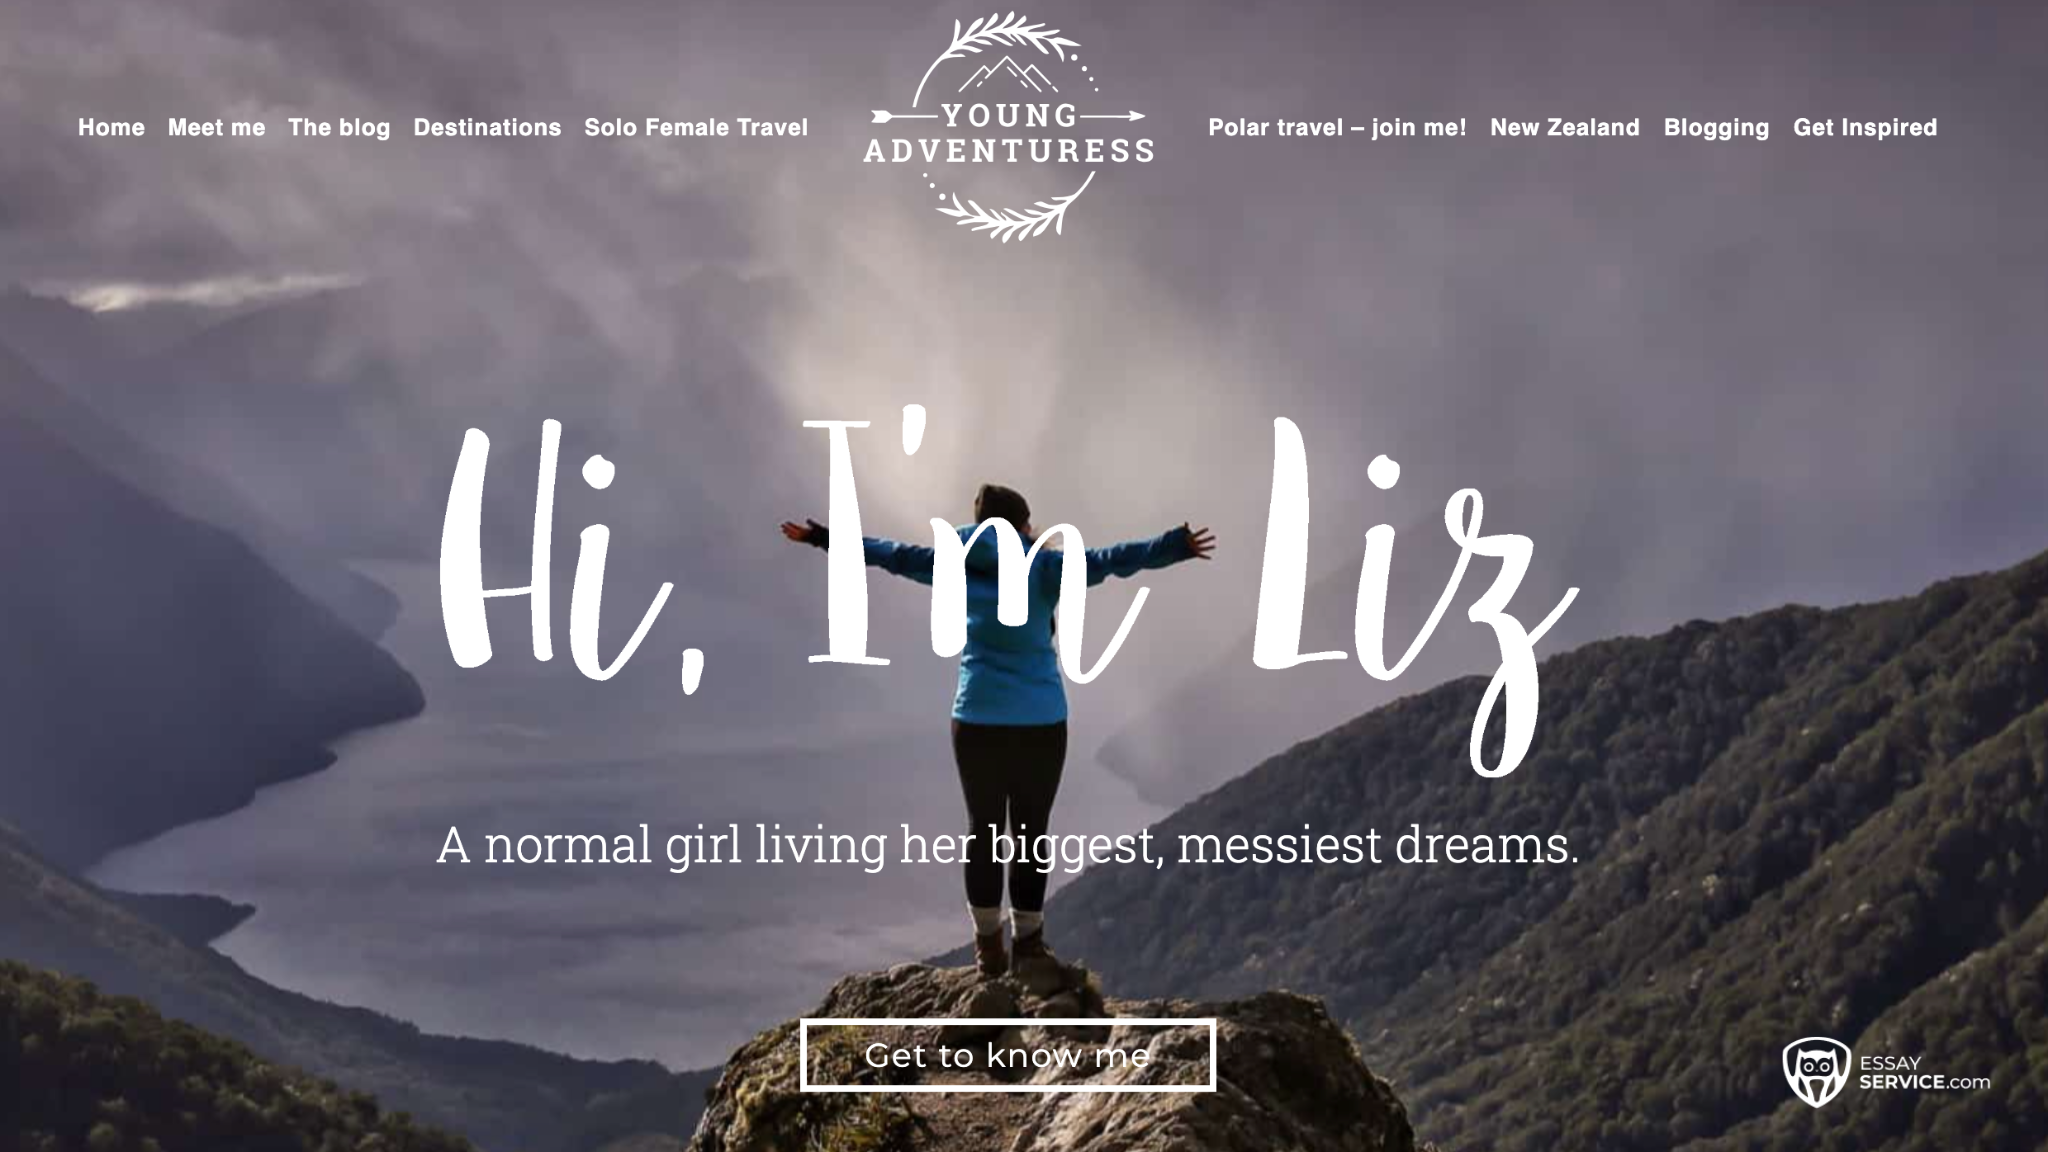Click the Hi, I'm Liz headline
This screenshot has height=1152, width=2048.
pos(1008,590)
